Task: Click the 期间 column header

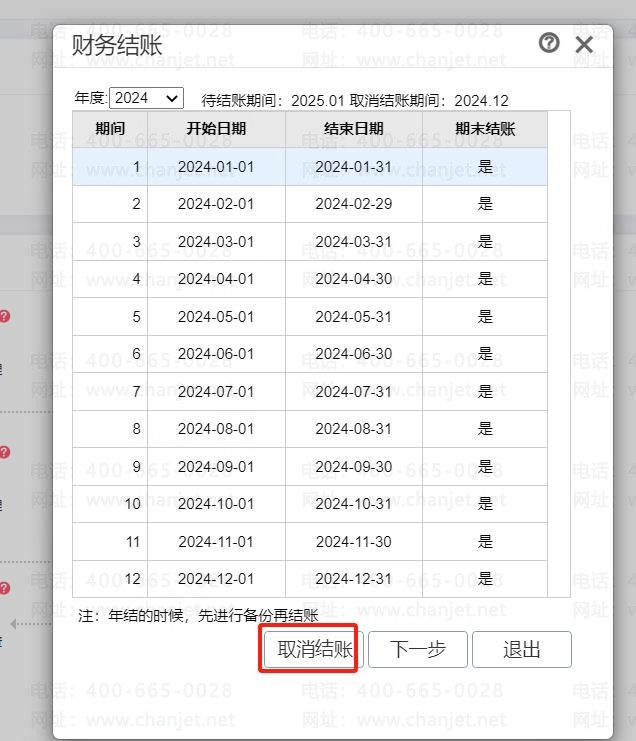Action: (110, 129)
